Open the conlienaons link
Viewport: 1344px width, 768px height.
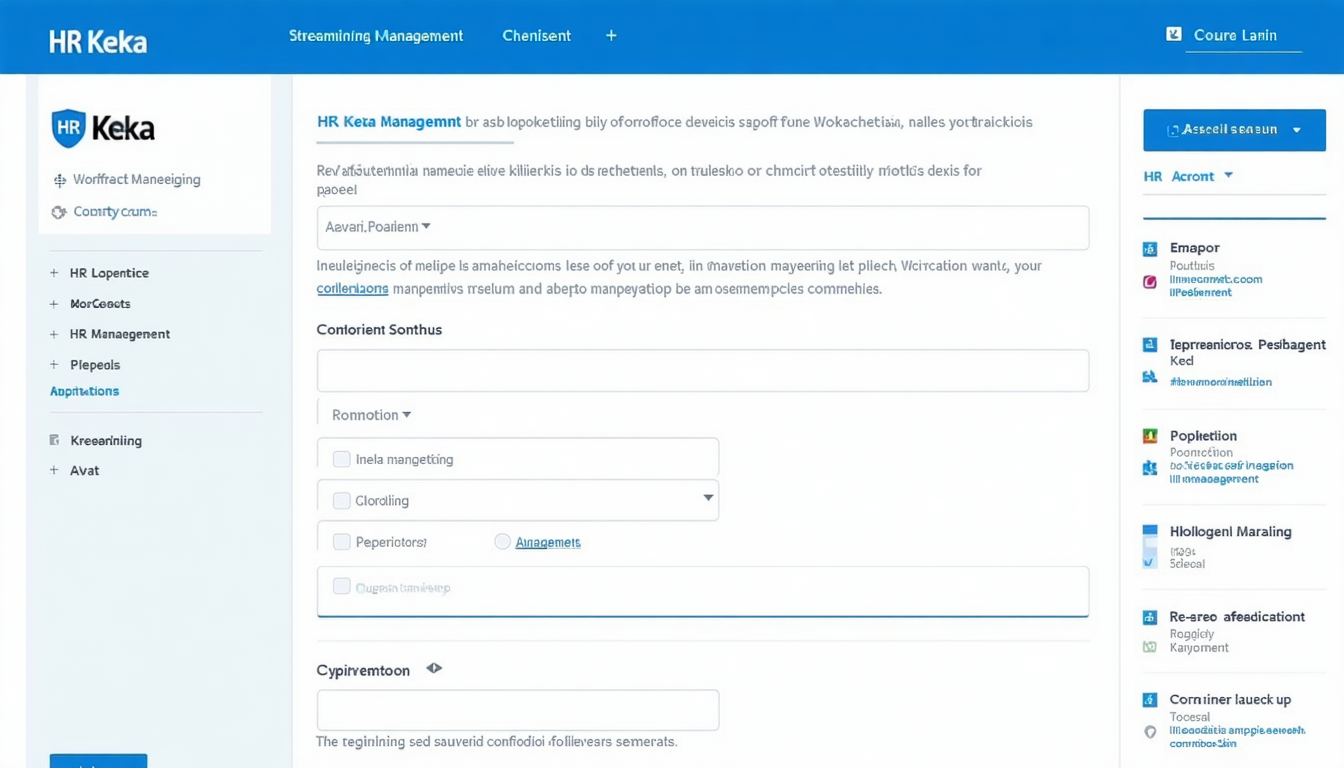point(352,289)
